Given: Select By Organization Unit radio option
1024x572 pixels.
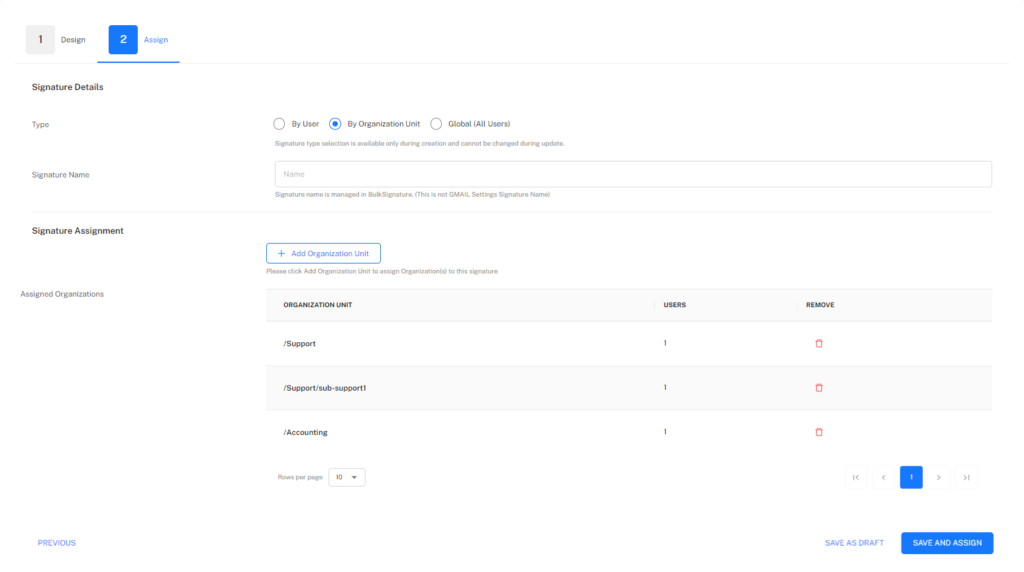Looking at the screenshot, I should (335, 124).
